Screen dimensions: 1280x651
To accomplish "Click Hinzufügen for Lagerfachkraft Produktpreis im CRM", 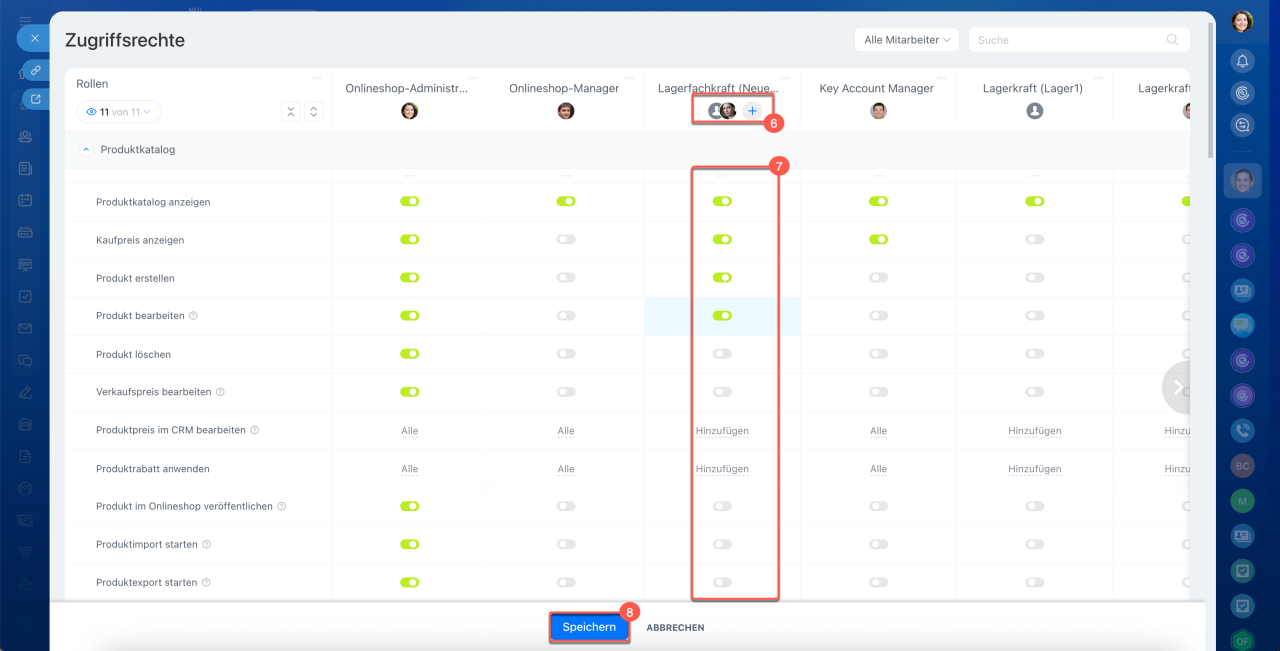I will pyautogui.click(x=722, y=431).
